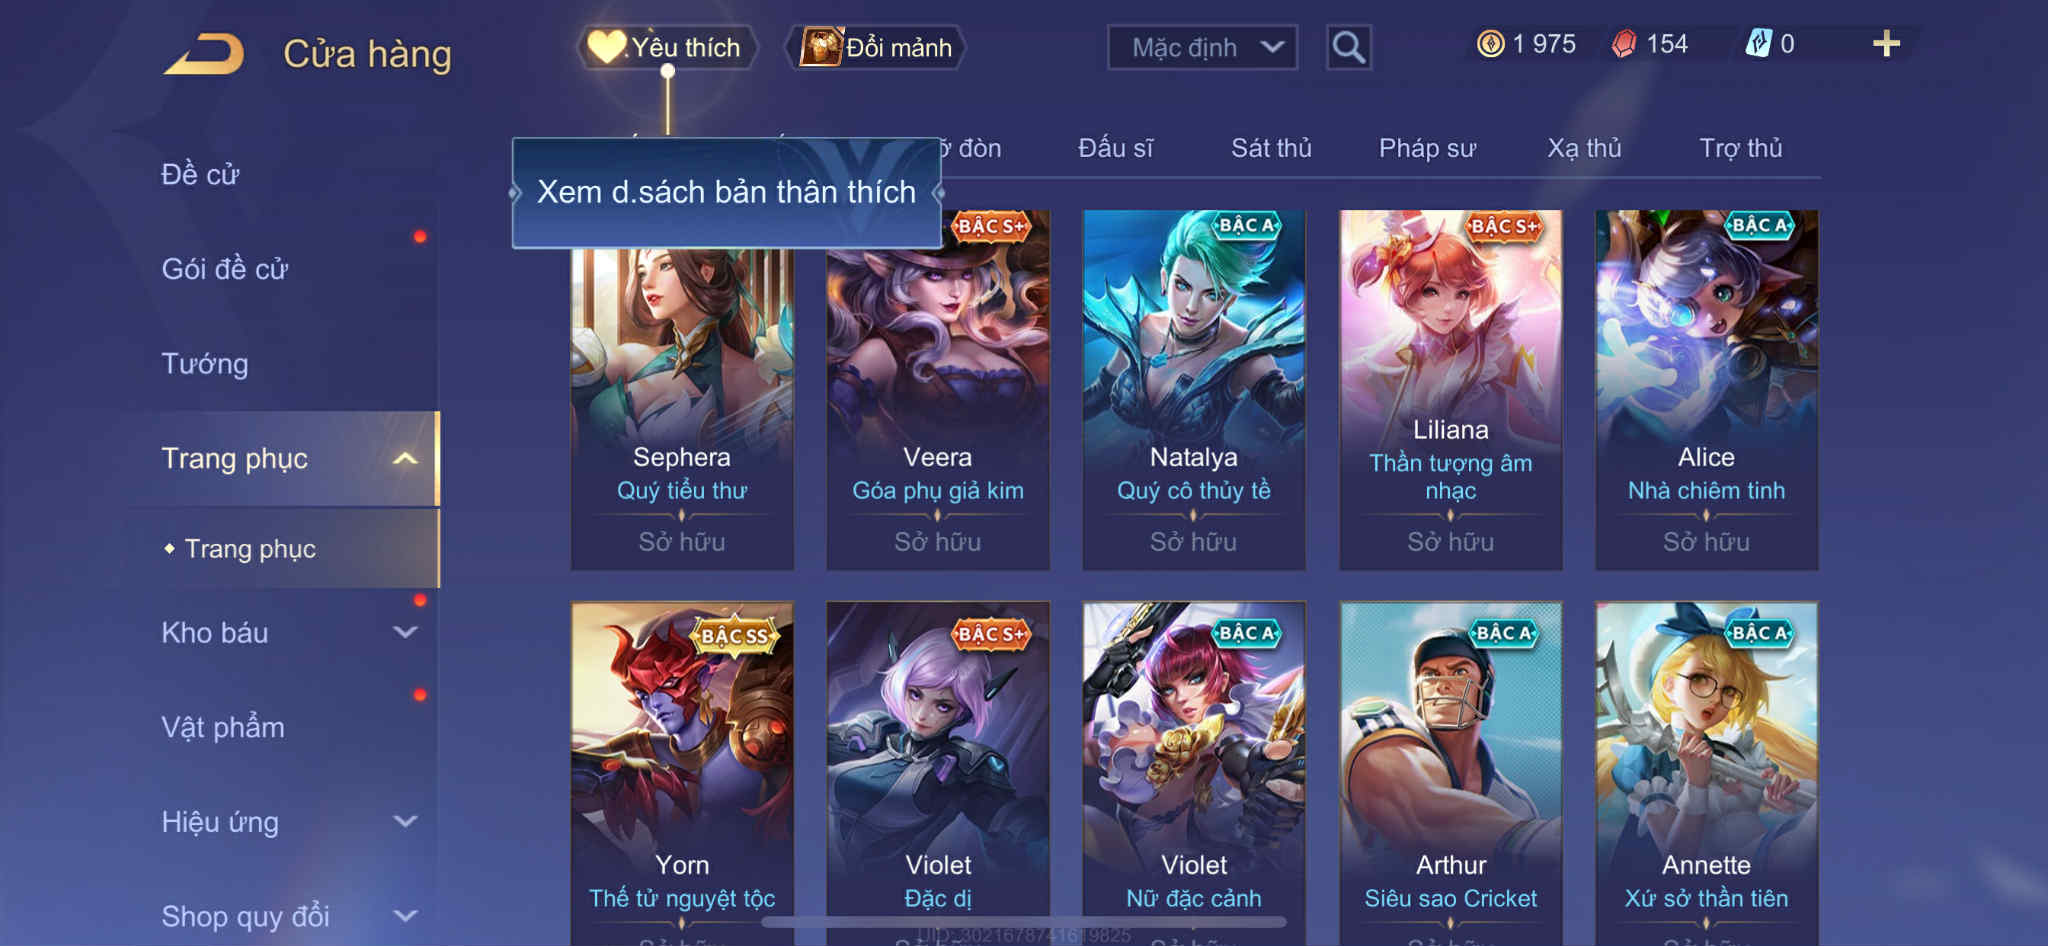2048x946 pixels.
Task: Open Tướng in the sidebar
Action: point(205,363)
